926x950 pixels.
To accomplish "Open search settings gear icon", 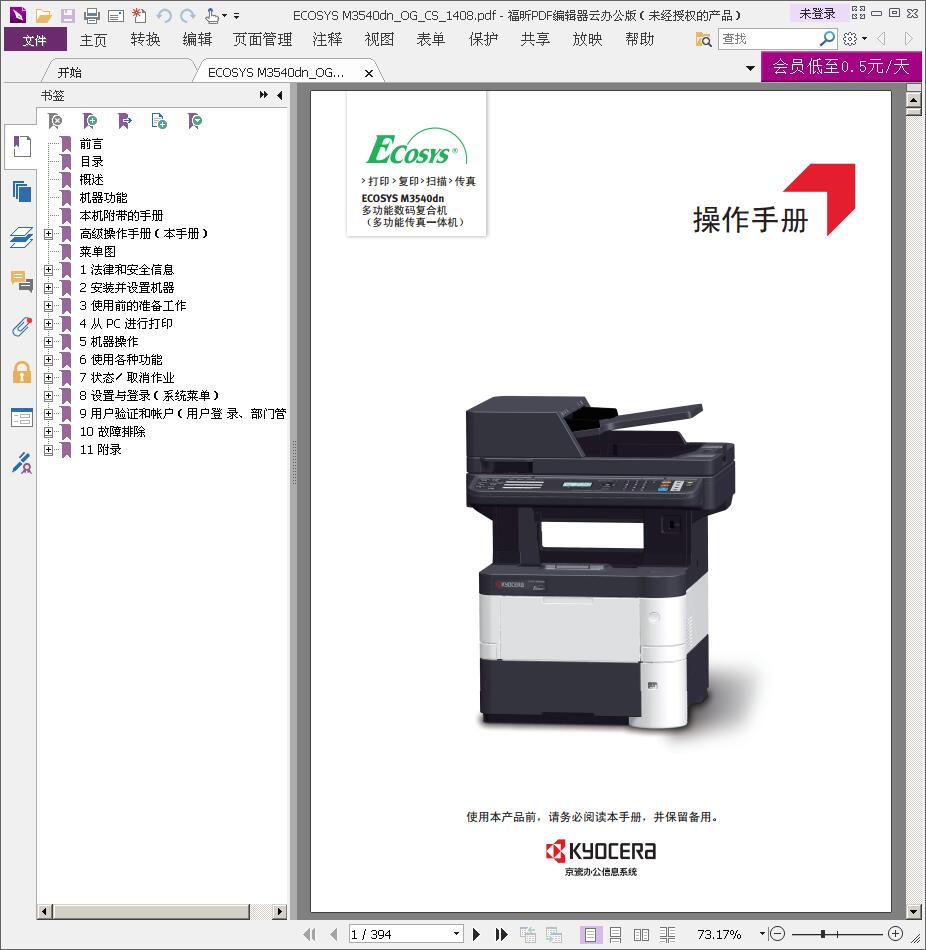I will coord(850,39).
